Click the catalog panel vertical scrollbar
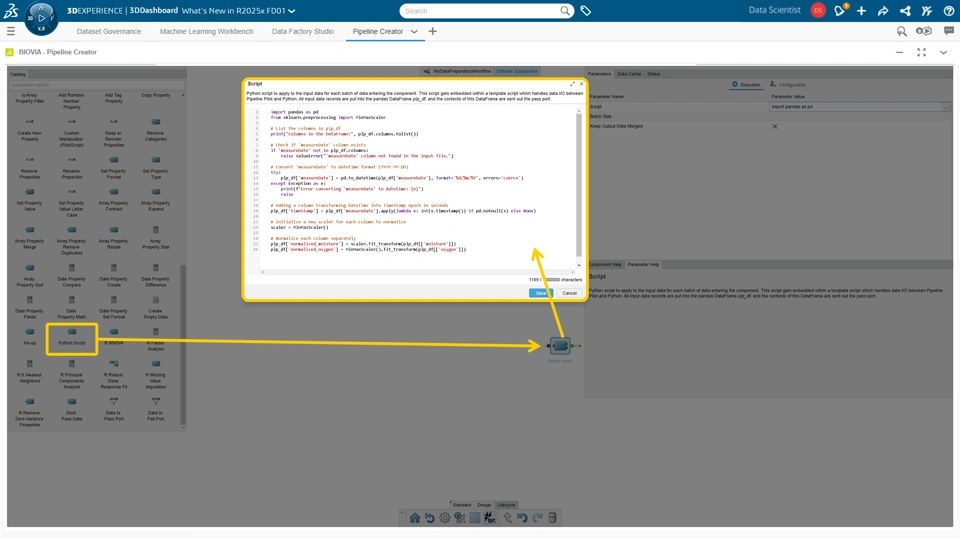The image size is (960, 539). click(x=182, y=343)
